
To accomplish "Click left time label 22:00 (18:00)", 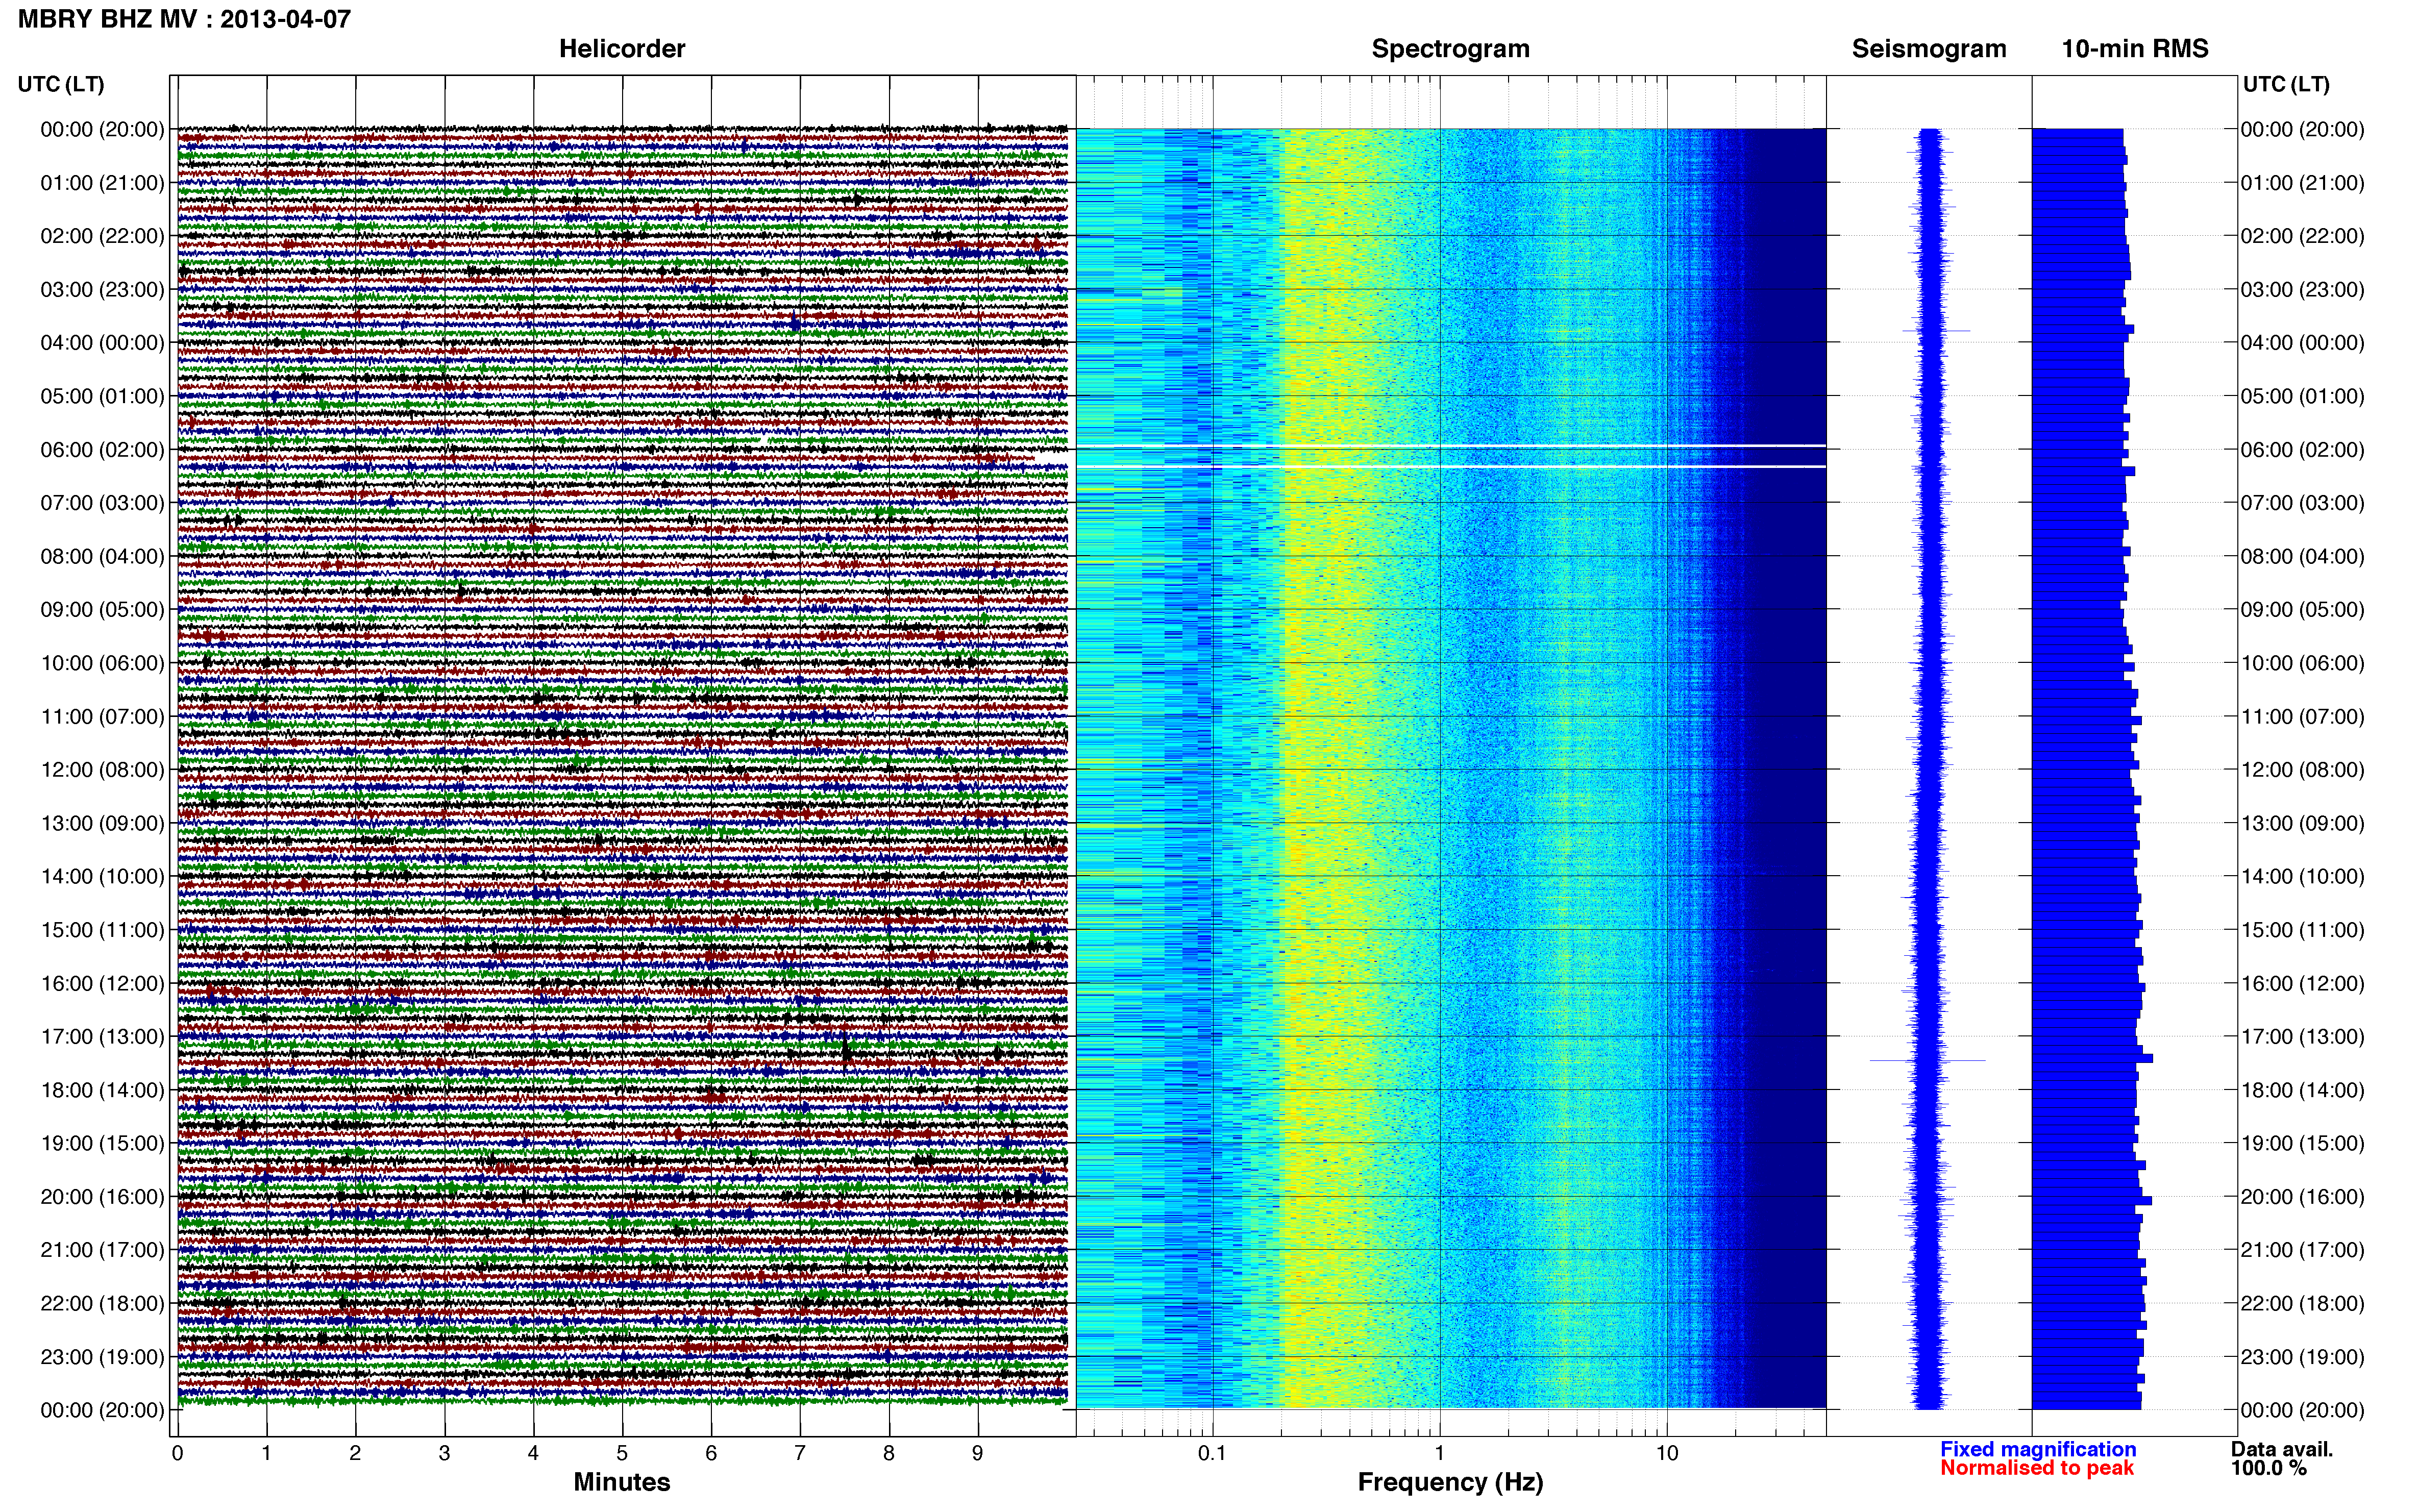I will pyautogui.click(x=102, y=1304).
